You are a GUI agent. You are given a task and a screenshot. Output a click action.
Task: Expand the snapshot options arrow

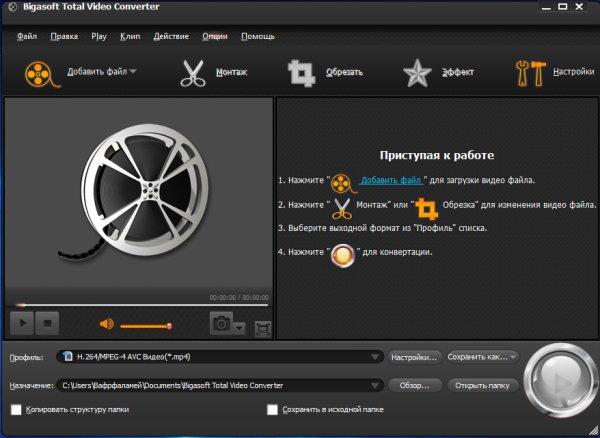point(240,328)
